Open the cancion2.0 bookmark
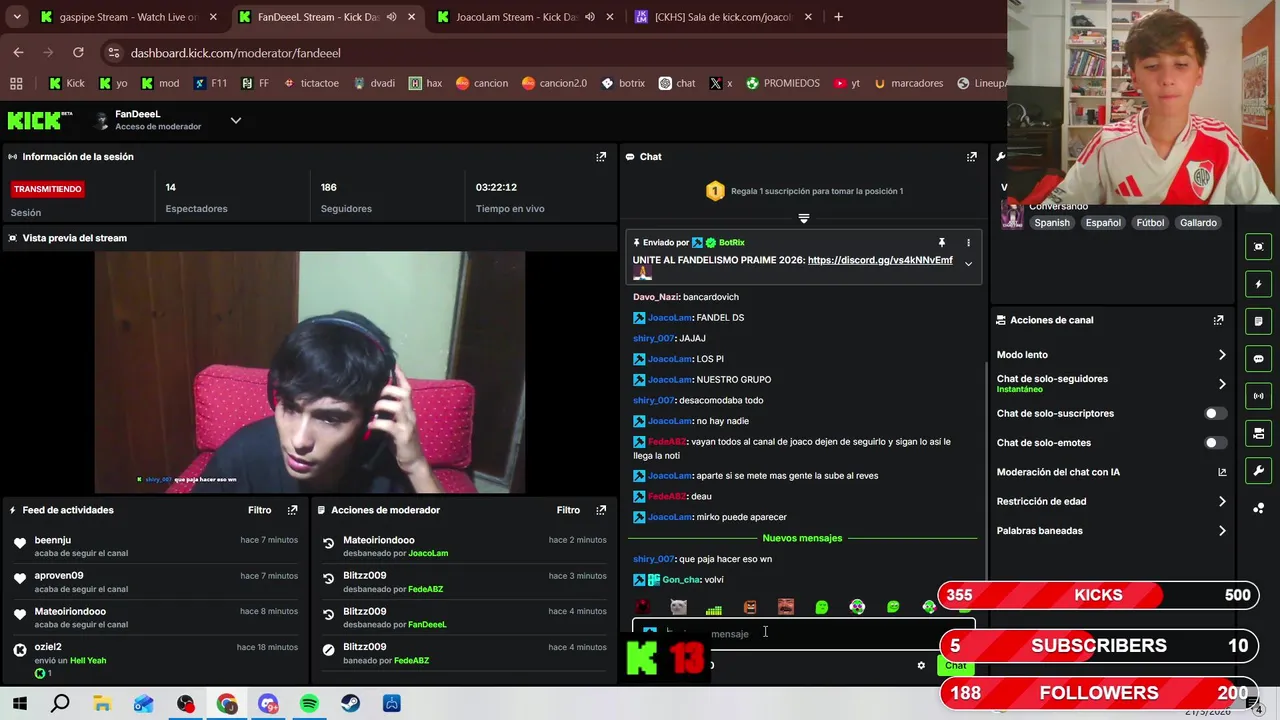 pos(554,83)
